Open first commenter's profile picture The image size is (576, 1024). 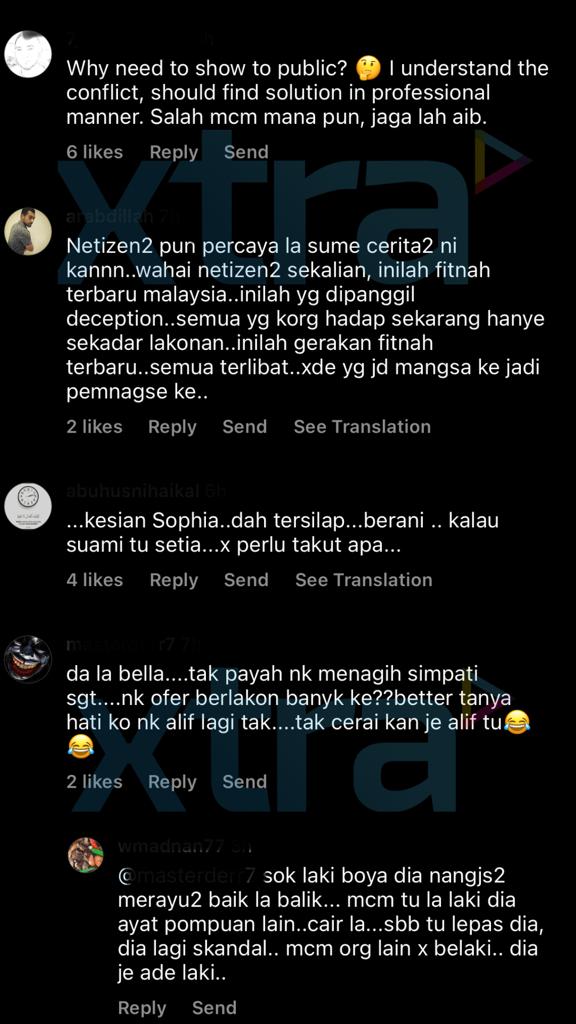(x=28, y=54)
